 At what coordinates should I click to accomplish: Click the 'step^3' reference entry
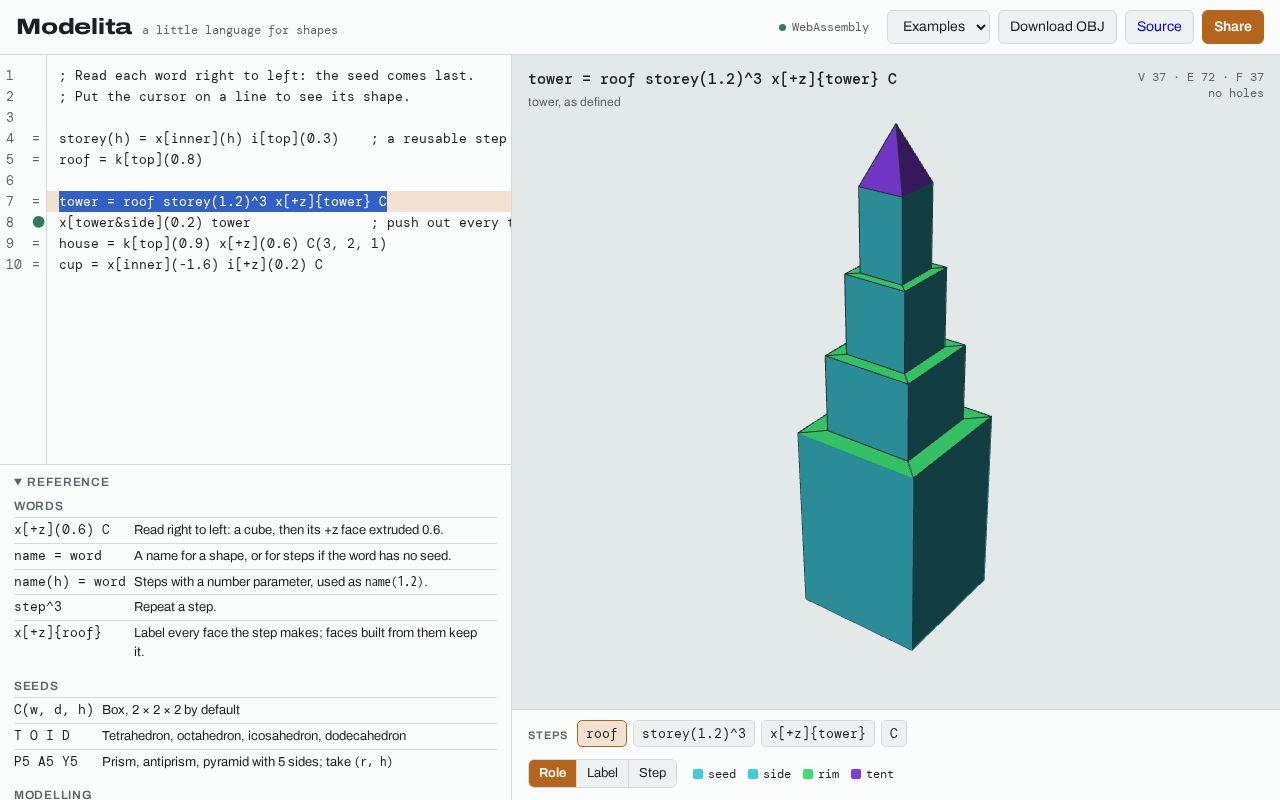pyautogui.click(x=255, y=607)
